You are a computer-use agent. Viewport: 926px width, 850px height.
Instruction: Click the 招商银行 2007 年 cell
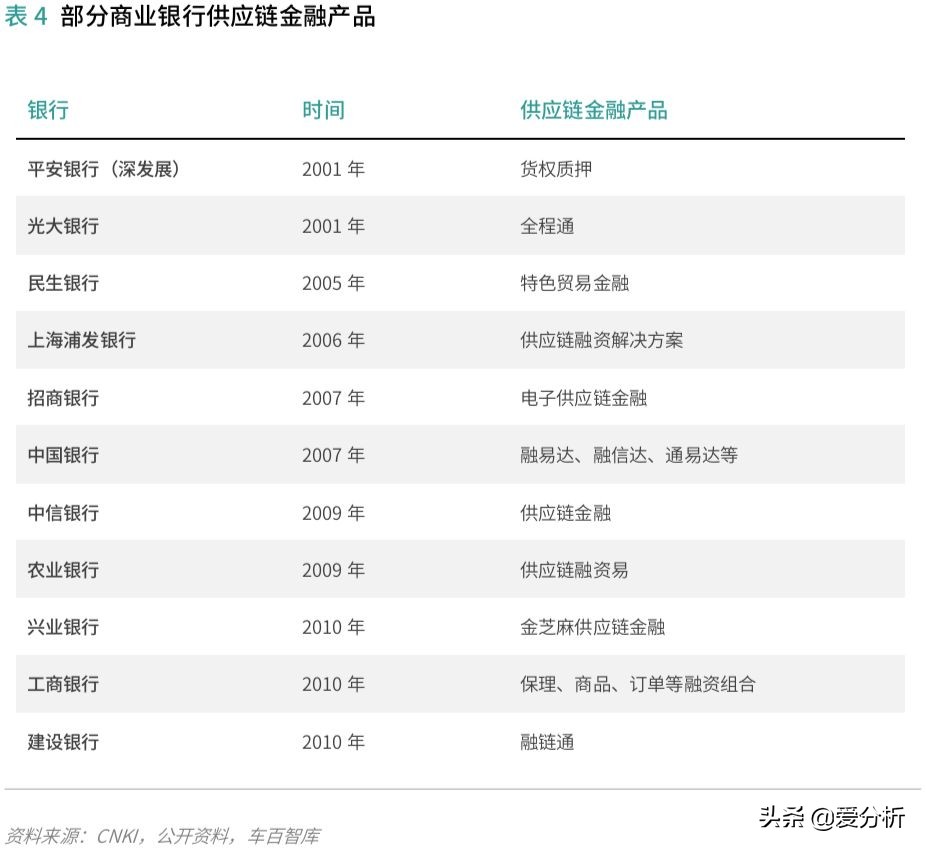335,398
